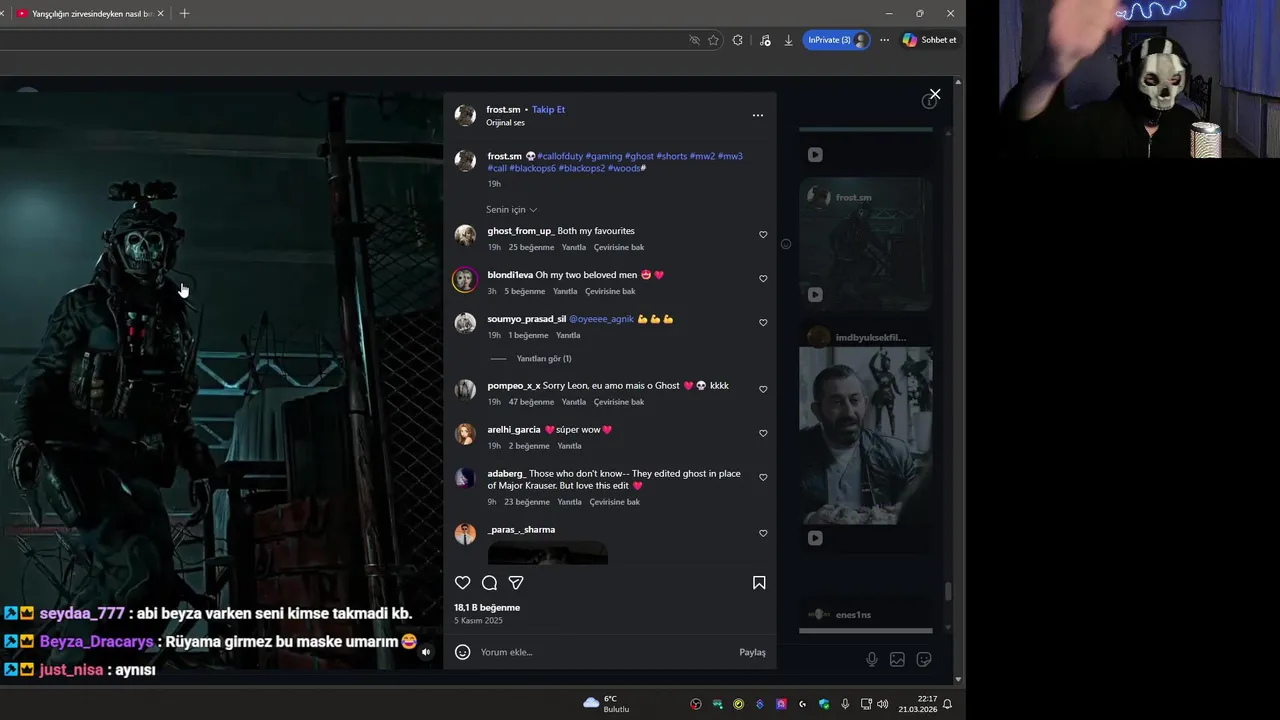The height and width of the screenshot is (720, 1280).
Task: Close the Instagram post overlay with the X
Action: coord(935,94)
